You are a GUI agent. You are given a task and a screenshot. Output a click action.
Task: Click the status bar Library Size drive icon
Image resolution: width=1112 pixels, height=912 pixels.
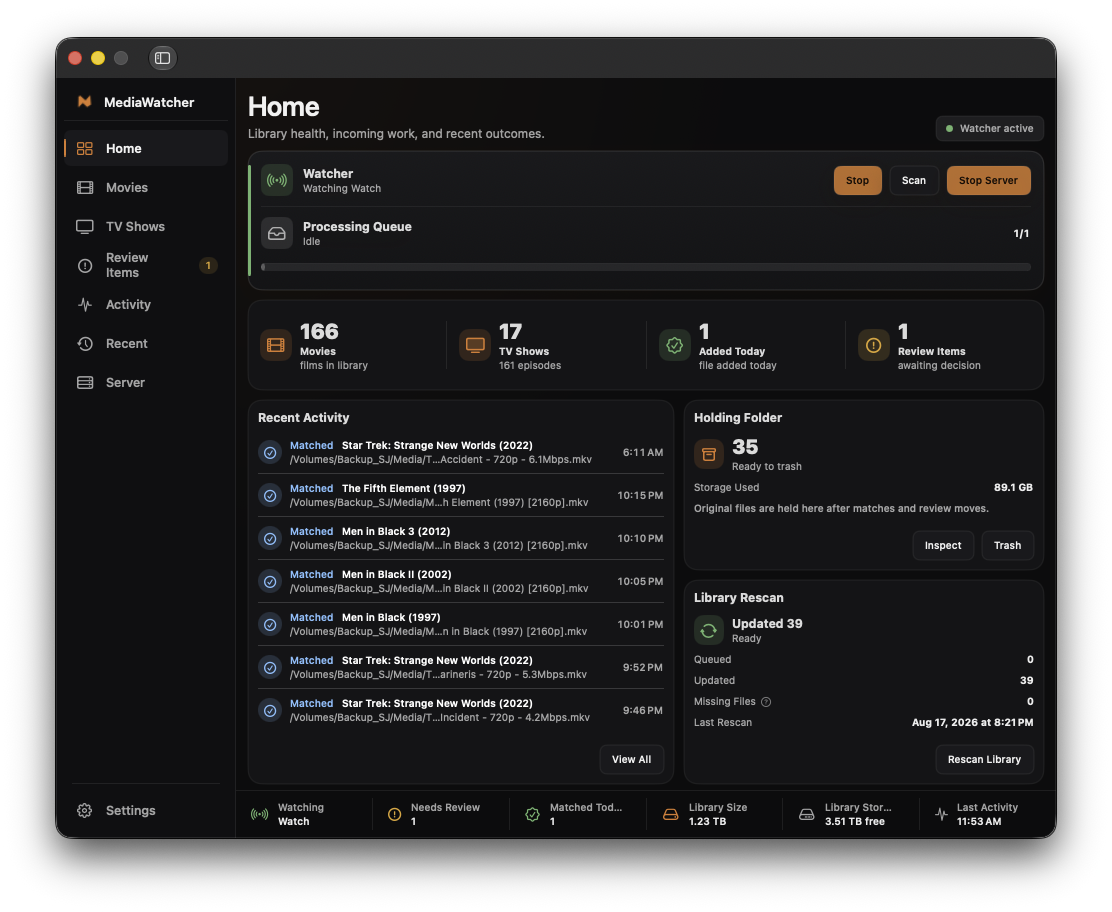click(670, 815)
